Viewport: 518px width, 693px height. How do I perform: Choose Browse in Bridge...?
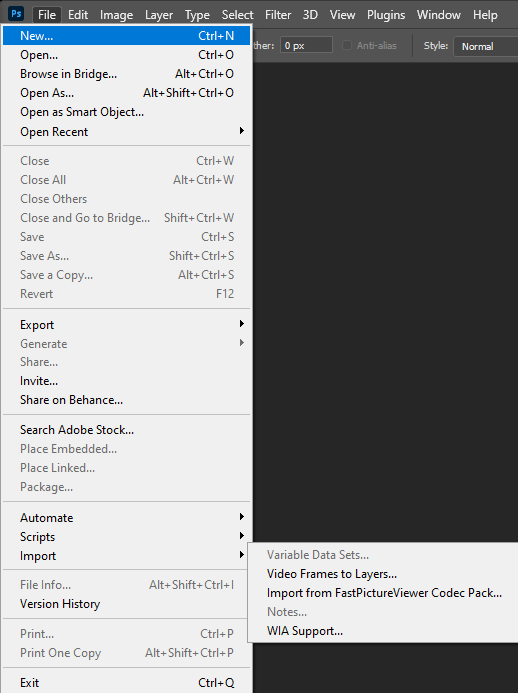tap(126, 74)
